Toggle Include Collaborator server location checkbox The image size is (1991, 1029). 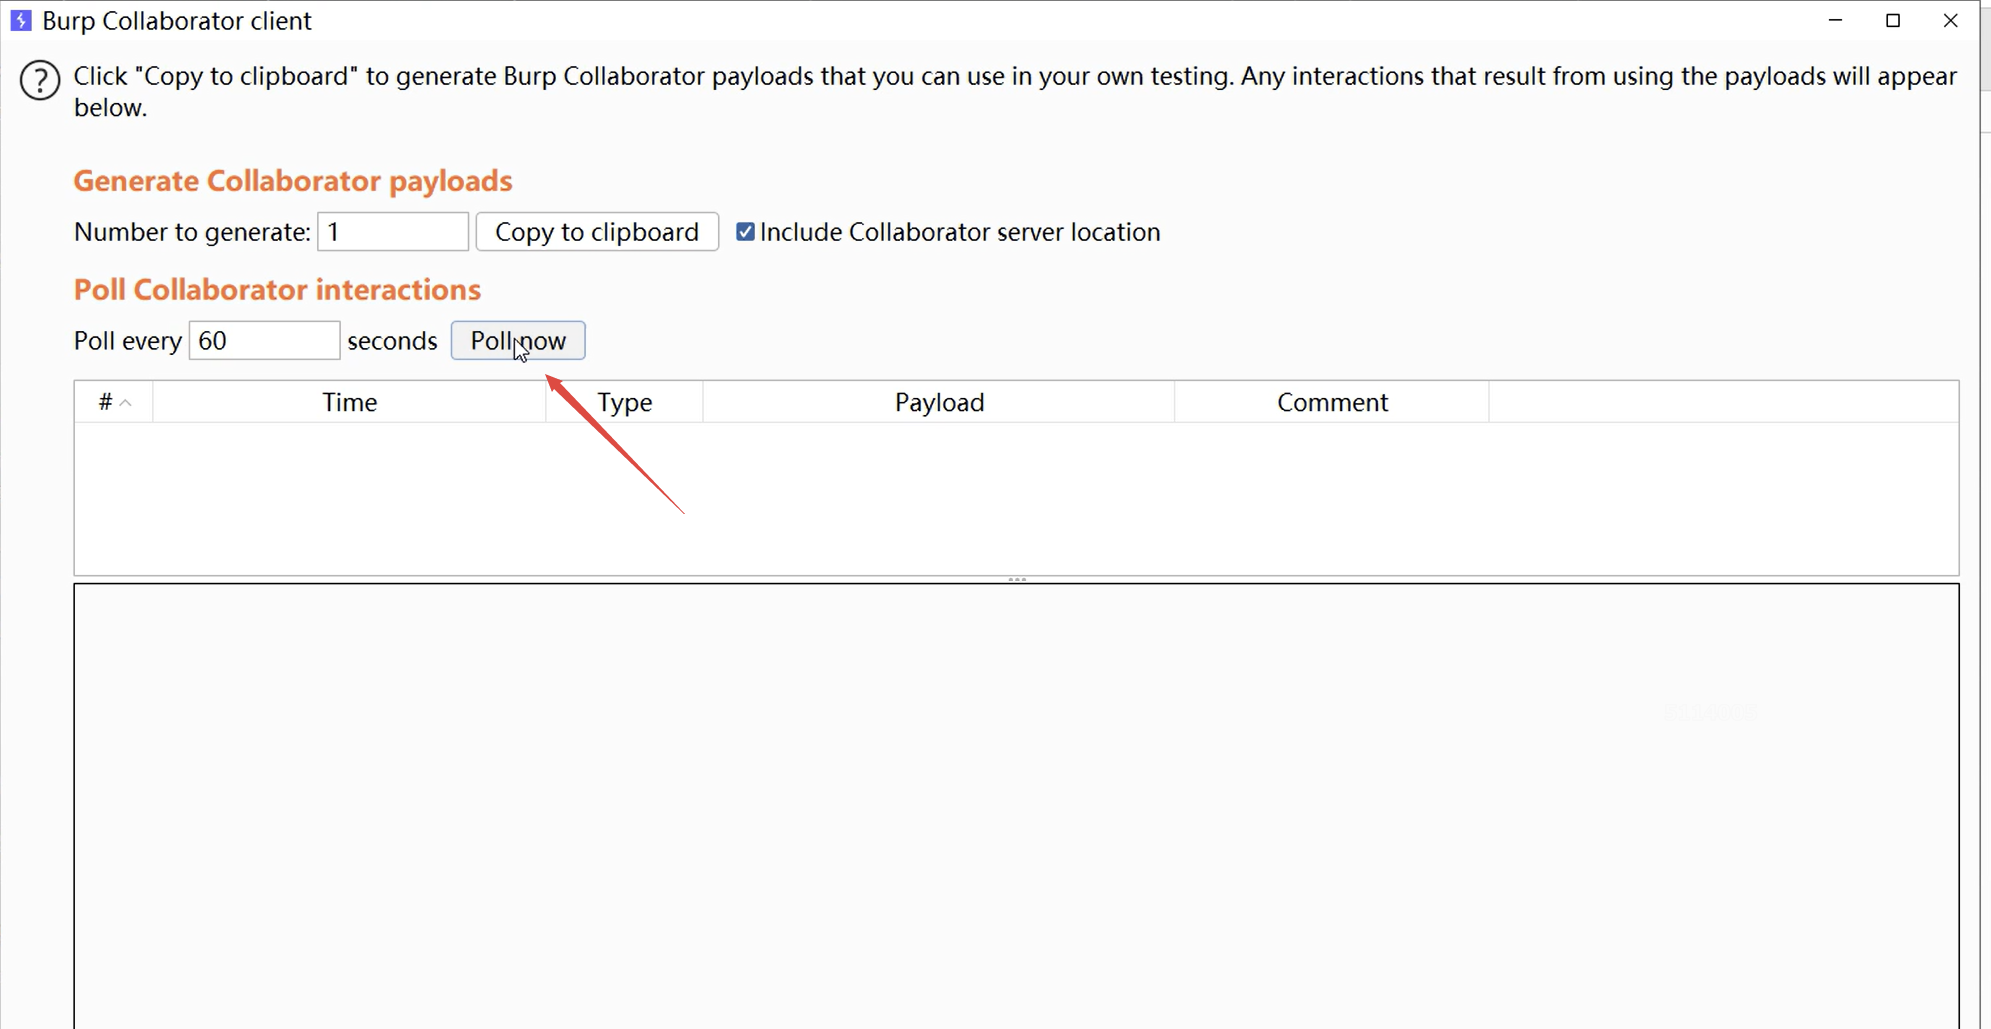(745, 232)
